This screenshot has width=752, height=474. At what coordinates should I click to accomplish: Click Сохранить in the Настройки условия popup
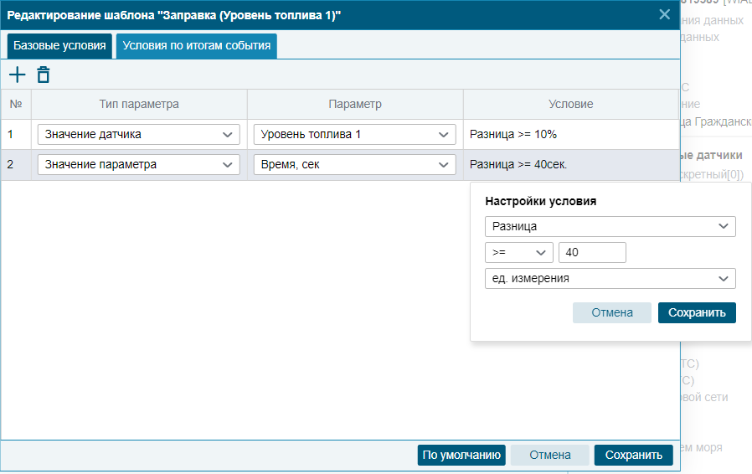coord(696,313)
